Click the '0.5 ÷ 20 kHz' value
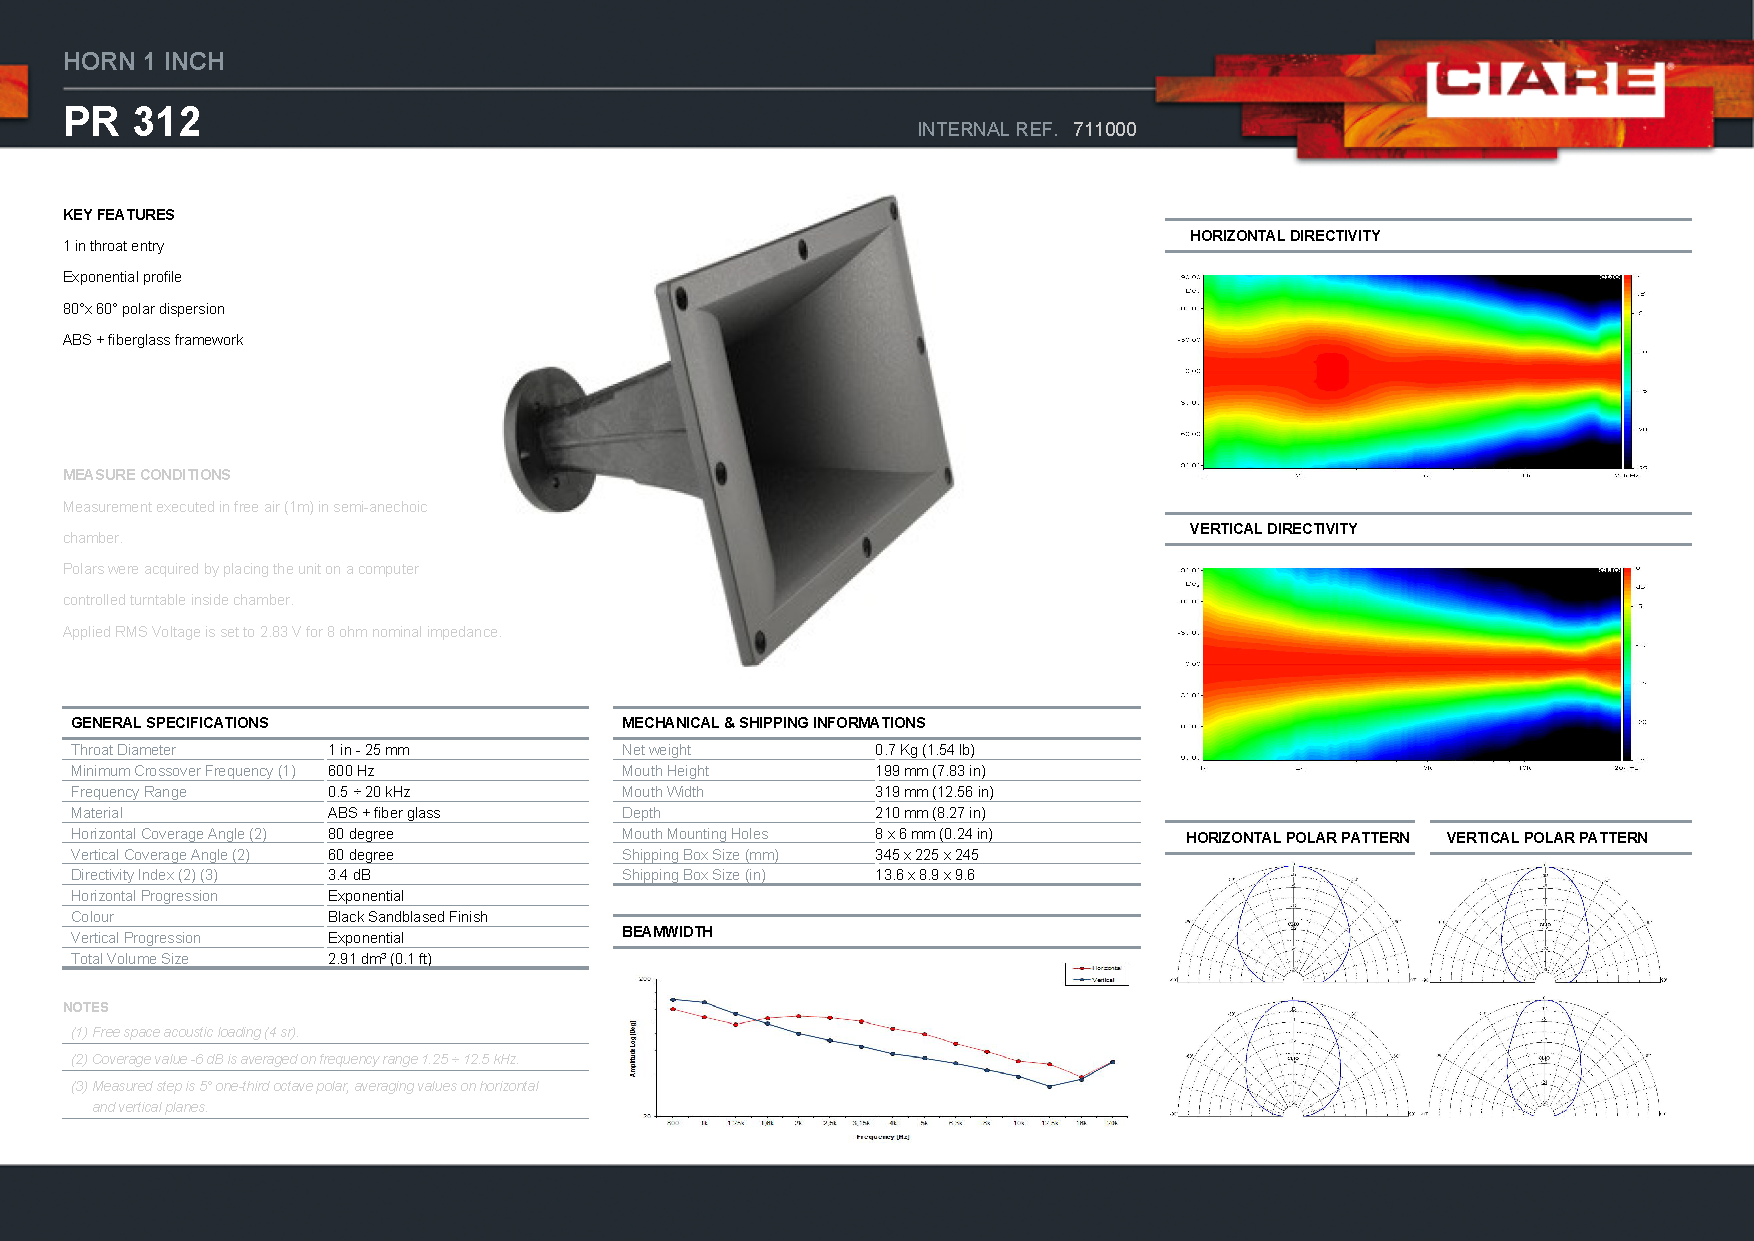Viewport: 1754px width, 1241px height. pos(369,792)
